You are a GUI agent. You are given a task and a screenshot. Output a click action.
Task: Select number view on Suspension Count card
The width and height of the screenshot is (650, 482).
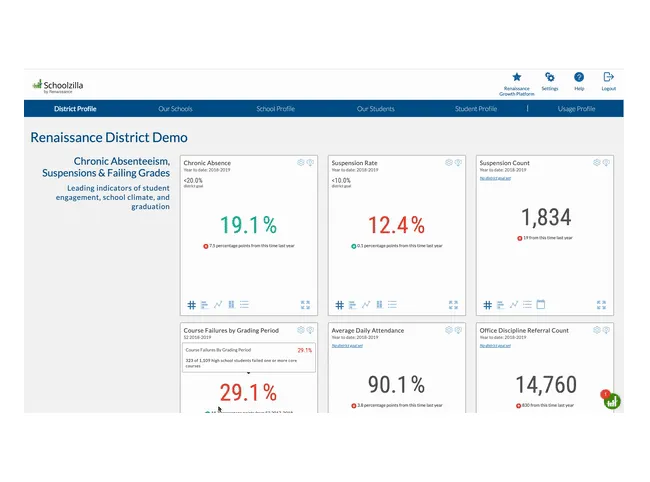point(488,305)
